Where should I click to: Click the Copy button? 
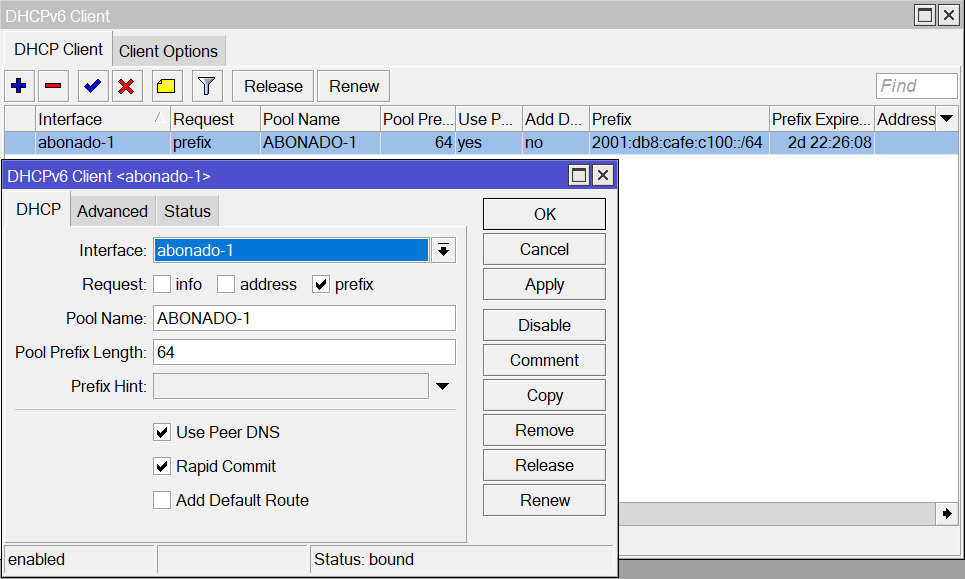click(543, 394)
